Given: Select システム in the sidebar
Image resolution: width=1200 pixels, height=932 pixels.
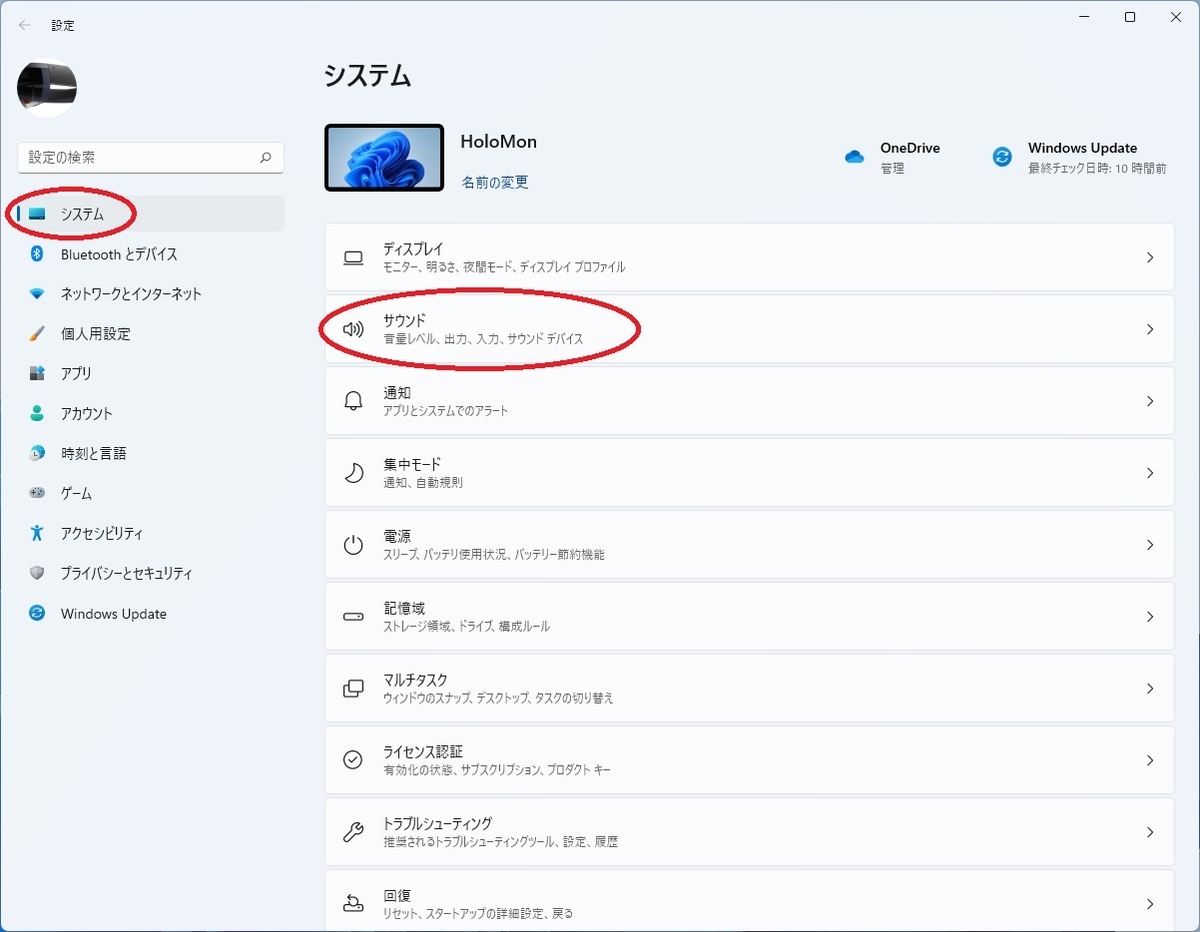Looking at the screenshot, I should pos(151,213).
